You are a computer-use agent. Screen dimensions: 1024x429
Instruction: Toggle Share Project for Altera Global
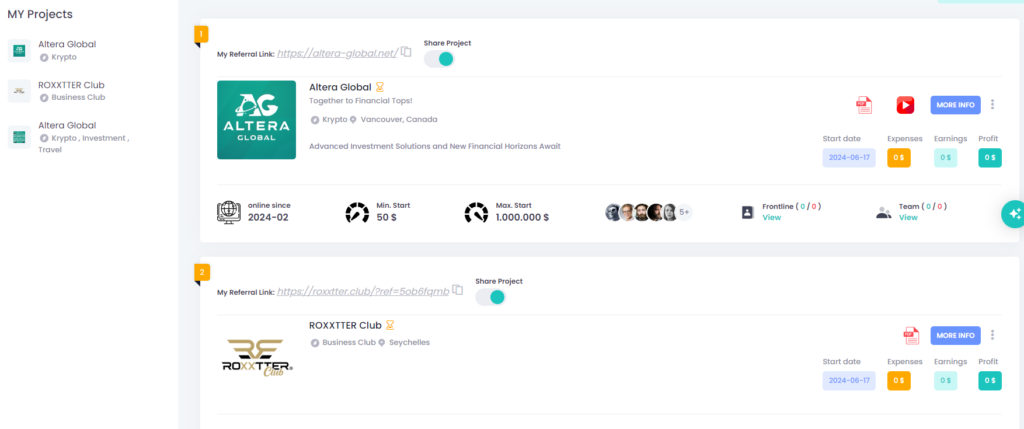(439, 59)
